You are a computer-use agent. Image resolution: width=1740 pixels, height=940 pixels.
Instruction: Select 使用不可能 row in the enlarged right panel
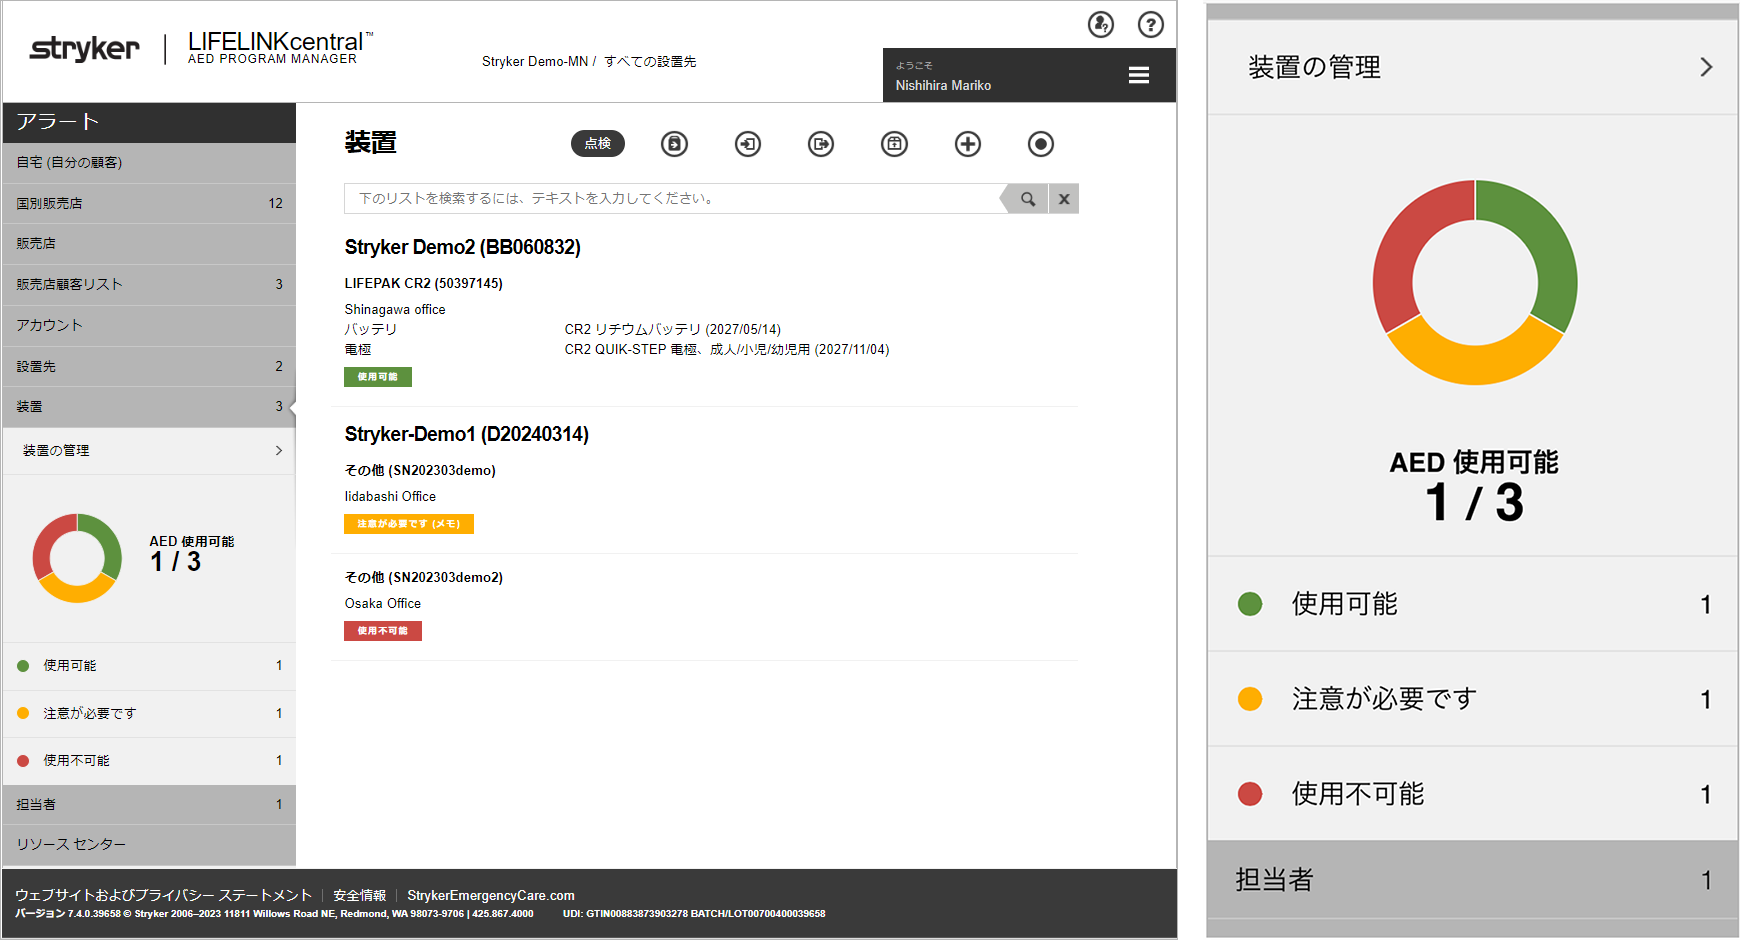click(x=1473, y=794)
